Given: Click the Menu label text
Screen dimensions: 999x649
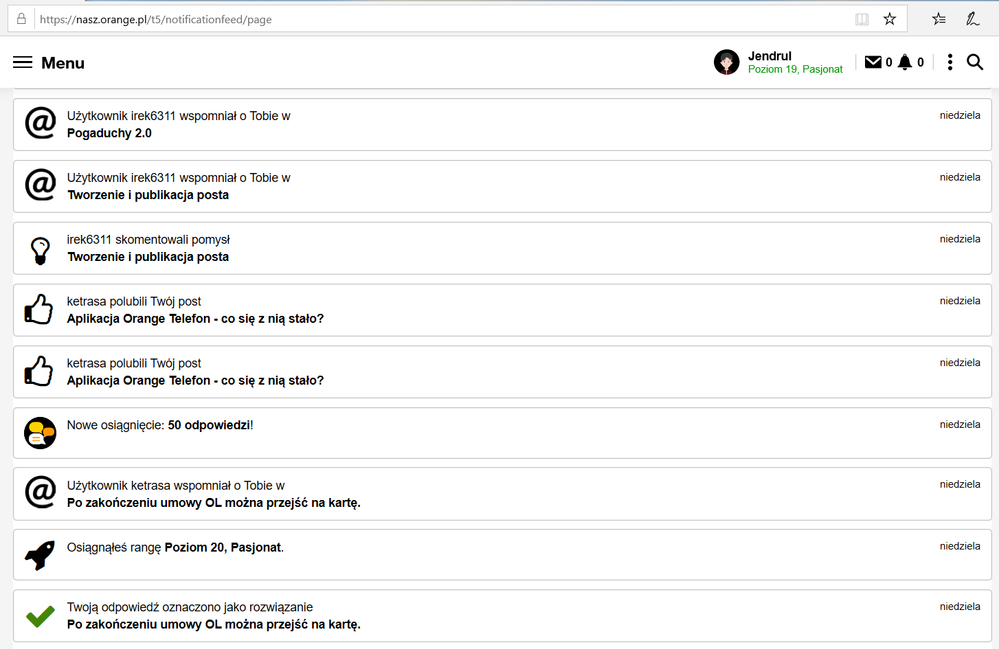Looking at the screenshot, I should [63, 63].
